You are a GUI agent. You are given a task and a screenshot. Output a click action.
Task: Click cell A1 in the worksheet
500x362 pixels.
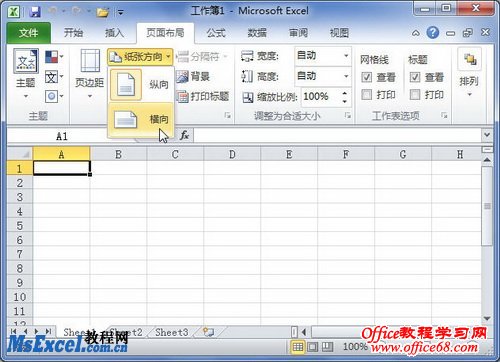pyautogui.click(x=62, y=168)
